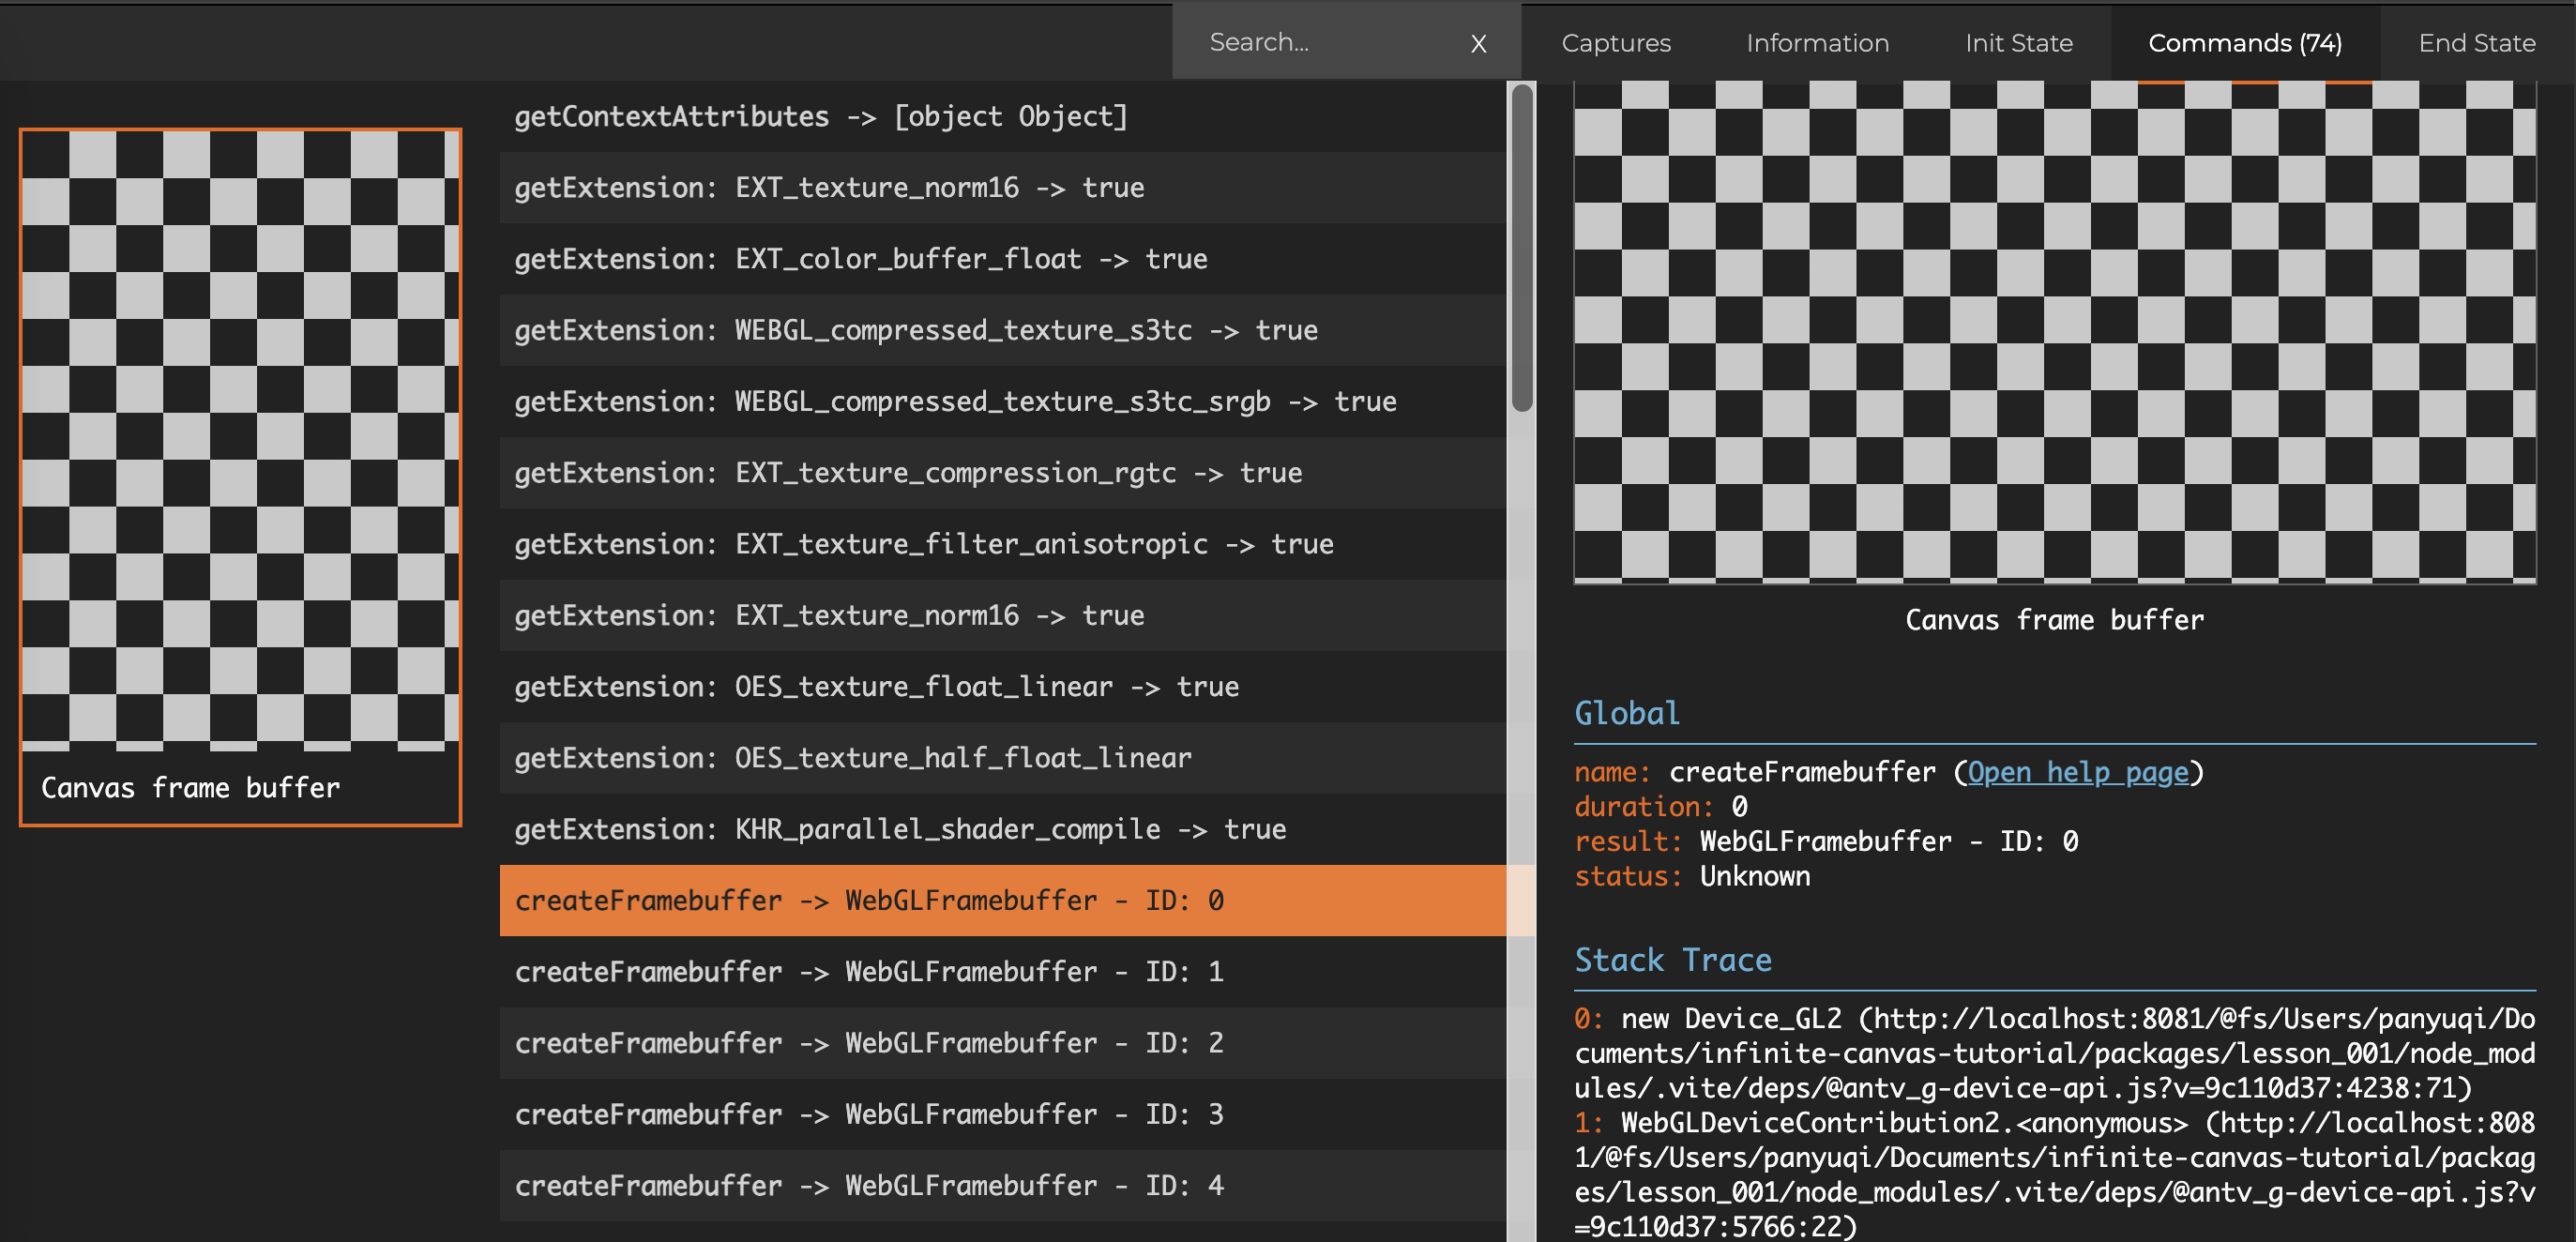Click the Open help page link
The width and height of the screenshot is (2576, 1242).
tap(2077, 772)
